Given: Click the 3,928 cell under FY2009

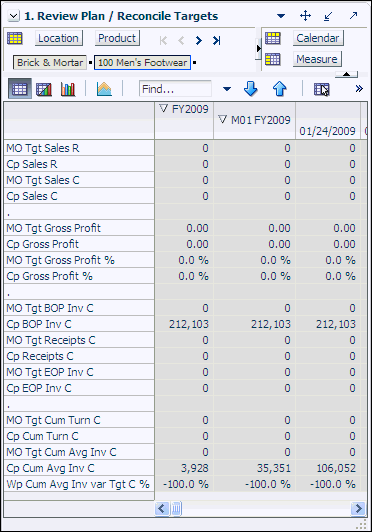Looking at the screenshot, I should click(184, 468).
